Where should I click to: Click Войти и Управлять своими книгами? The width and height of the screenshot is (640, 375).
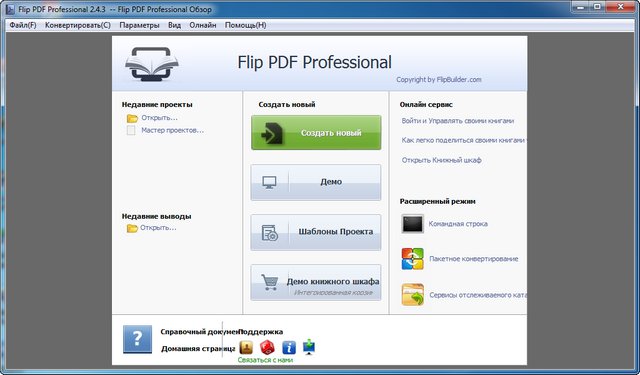(x=458, y=121)
